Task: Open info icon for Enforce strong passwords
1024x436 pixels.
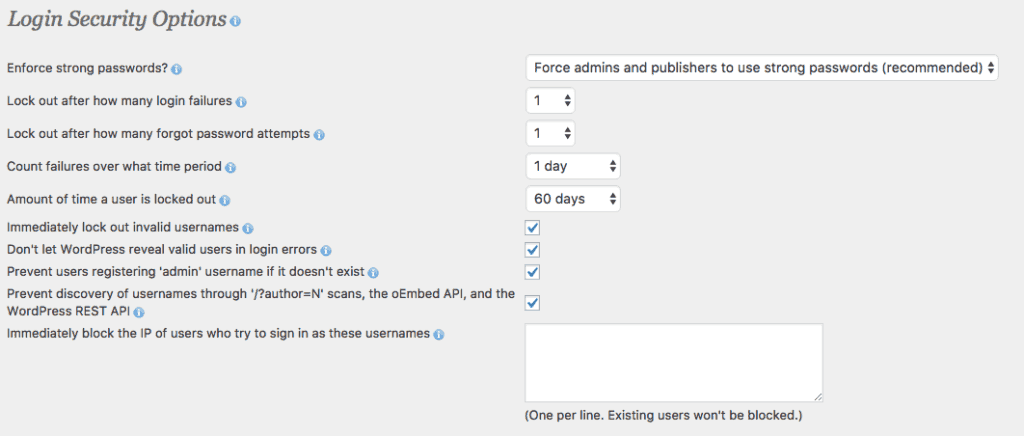Action: pyautogui.click(x=176, y=69)
